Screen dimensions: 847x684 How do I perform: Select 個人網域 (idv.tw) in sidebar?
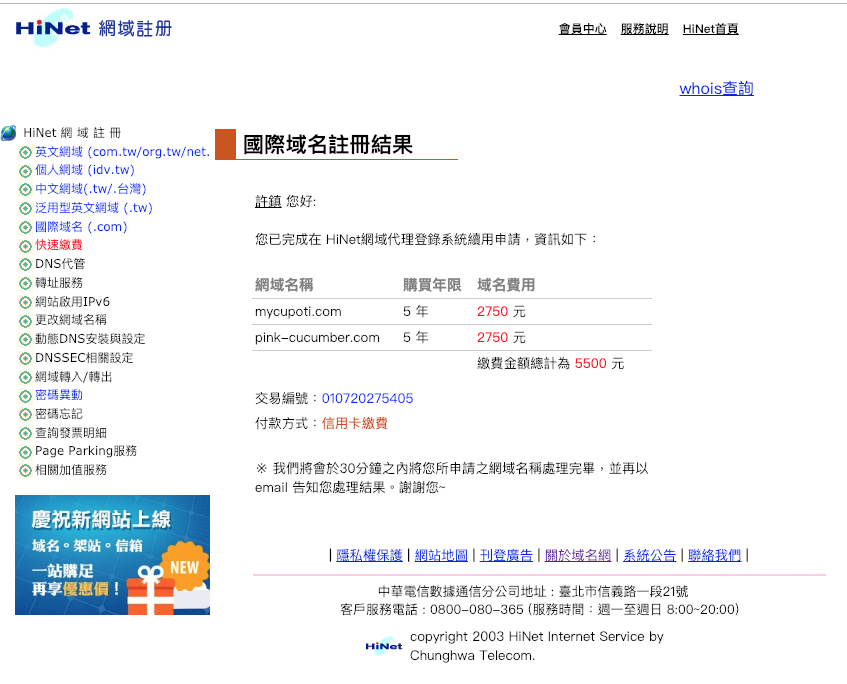tap(84, 170)
